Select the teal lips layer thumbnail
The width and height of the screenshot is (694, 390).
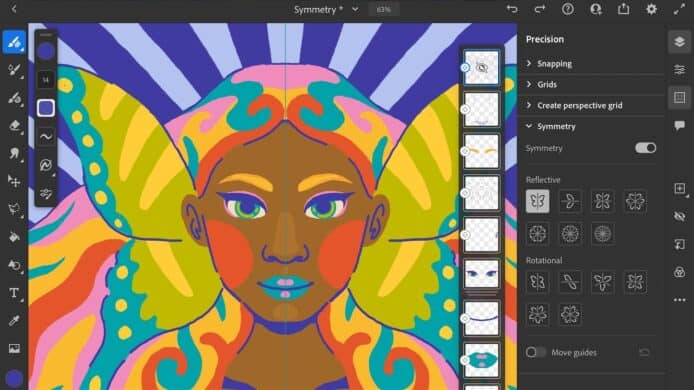point(482,360)
